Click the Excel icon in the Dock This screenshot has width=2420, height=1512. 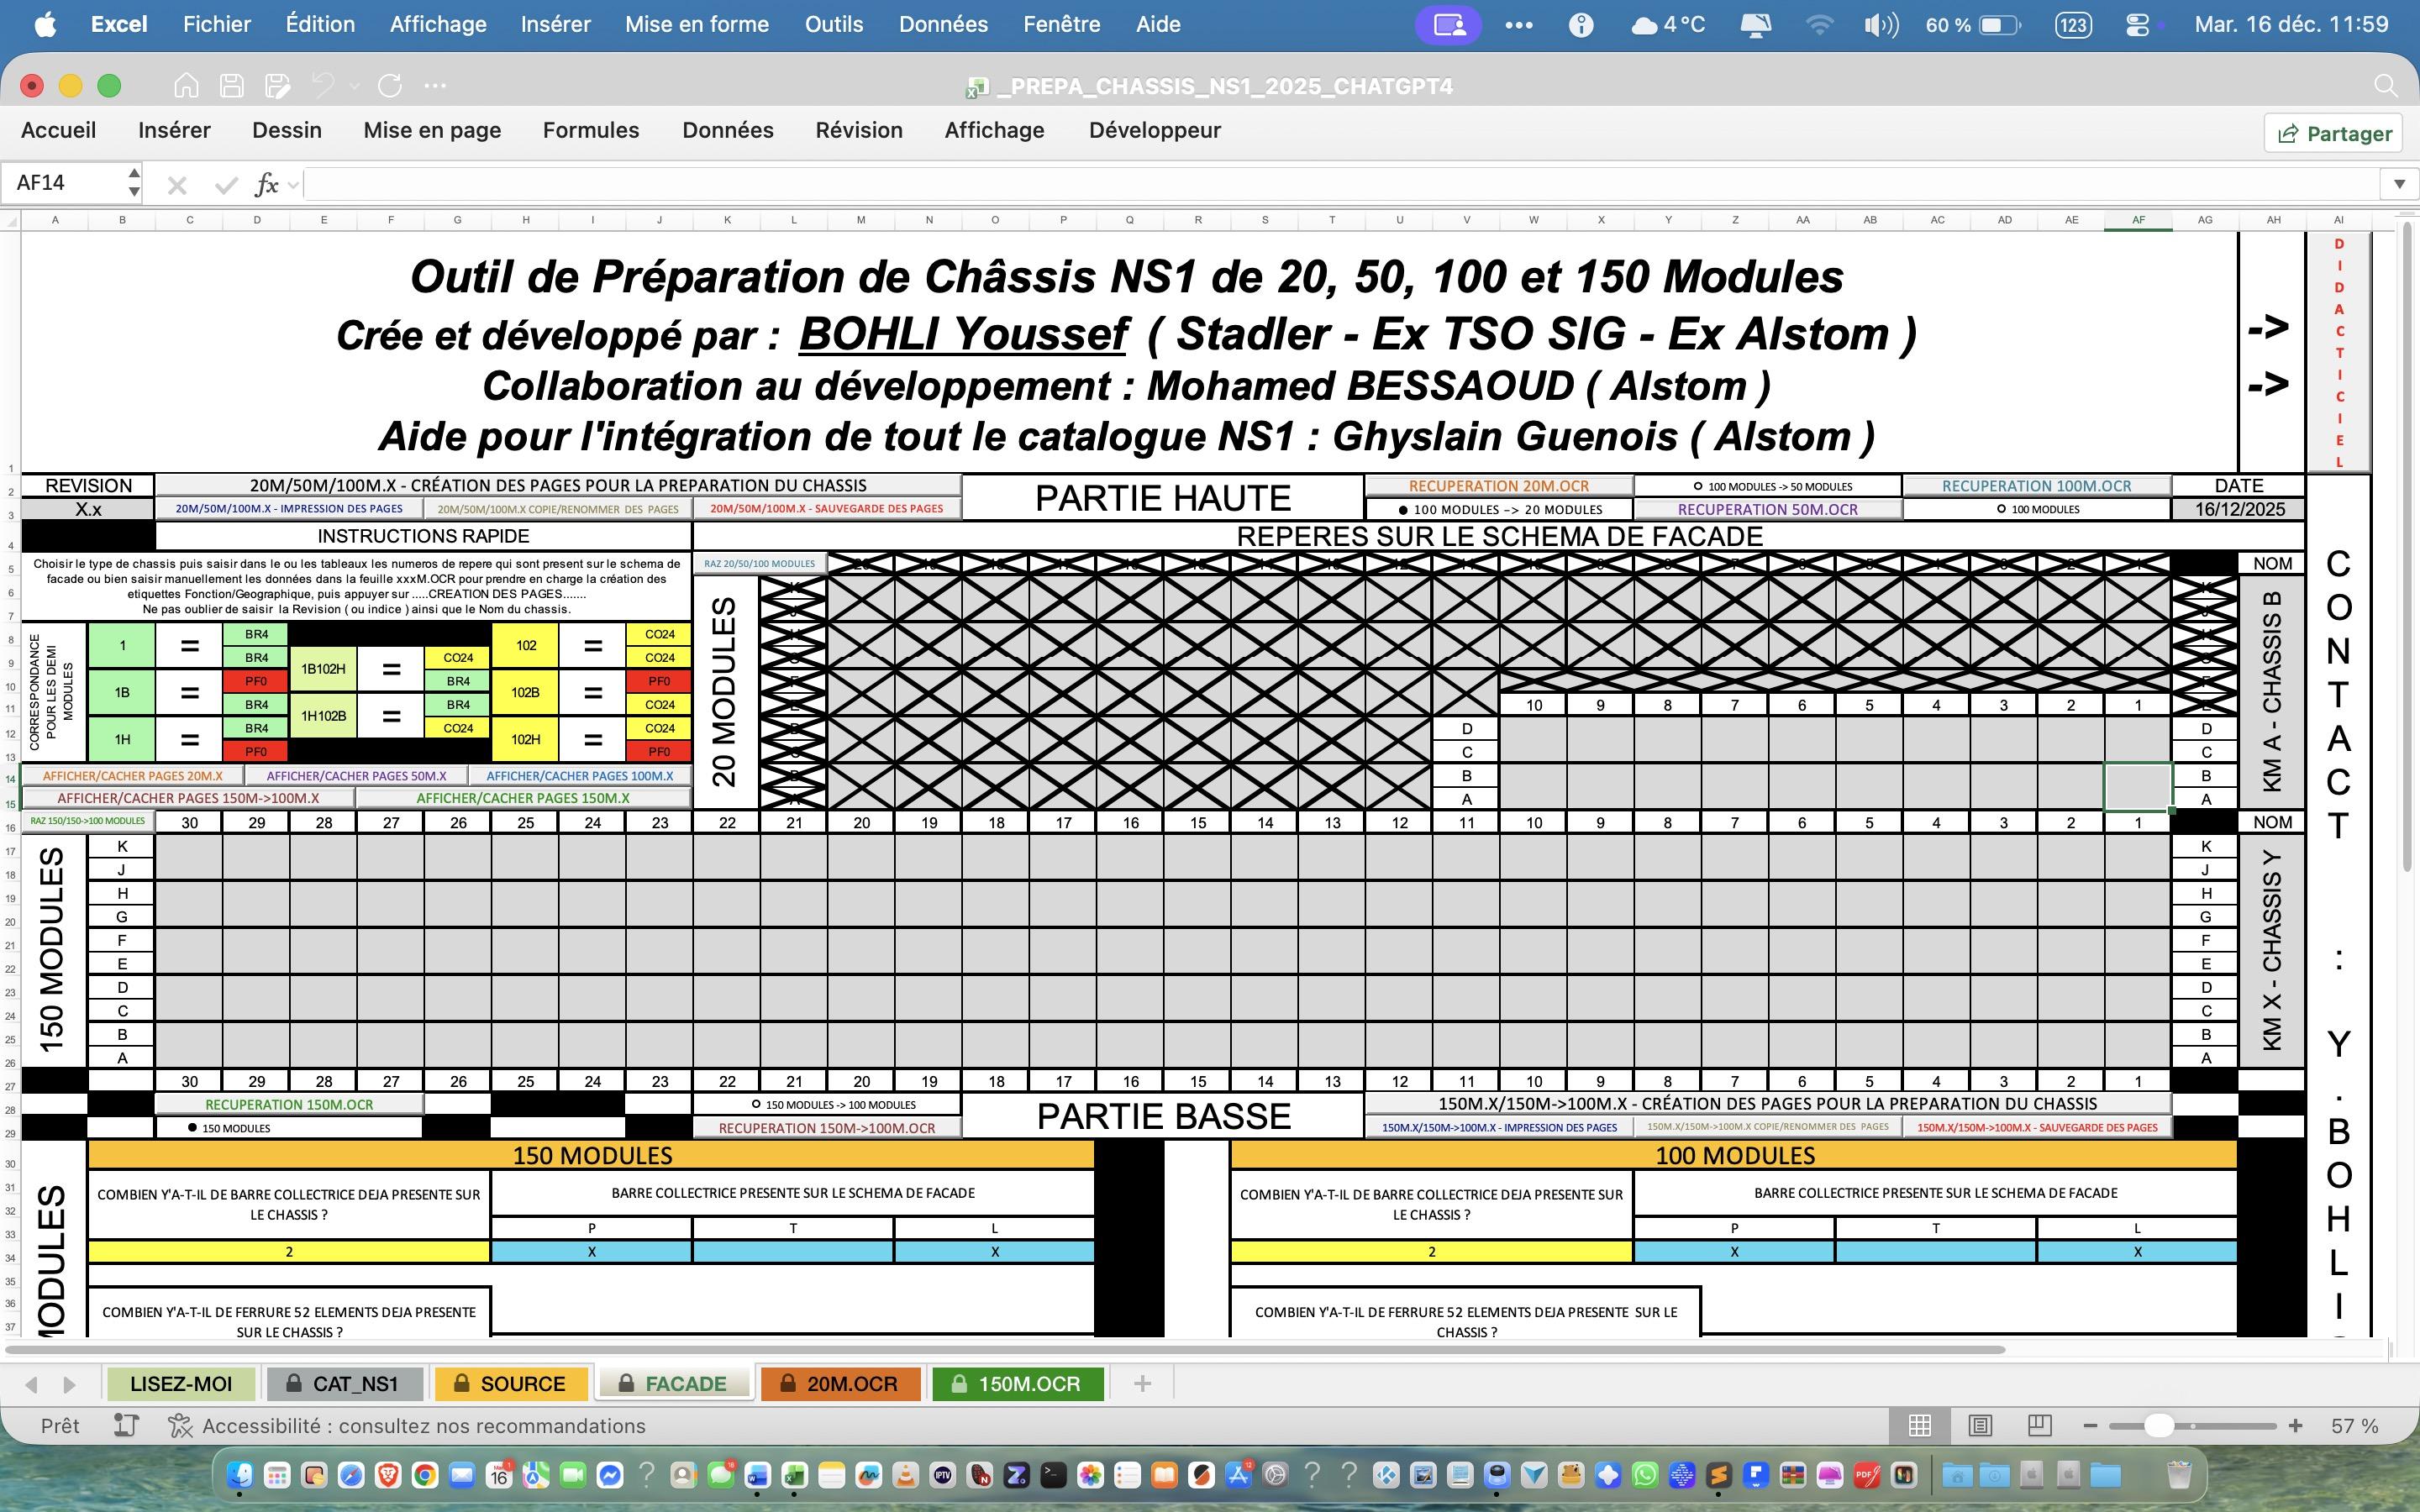pyautogui.click(x=795, y=1475)
